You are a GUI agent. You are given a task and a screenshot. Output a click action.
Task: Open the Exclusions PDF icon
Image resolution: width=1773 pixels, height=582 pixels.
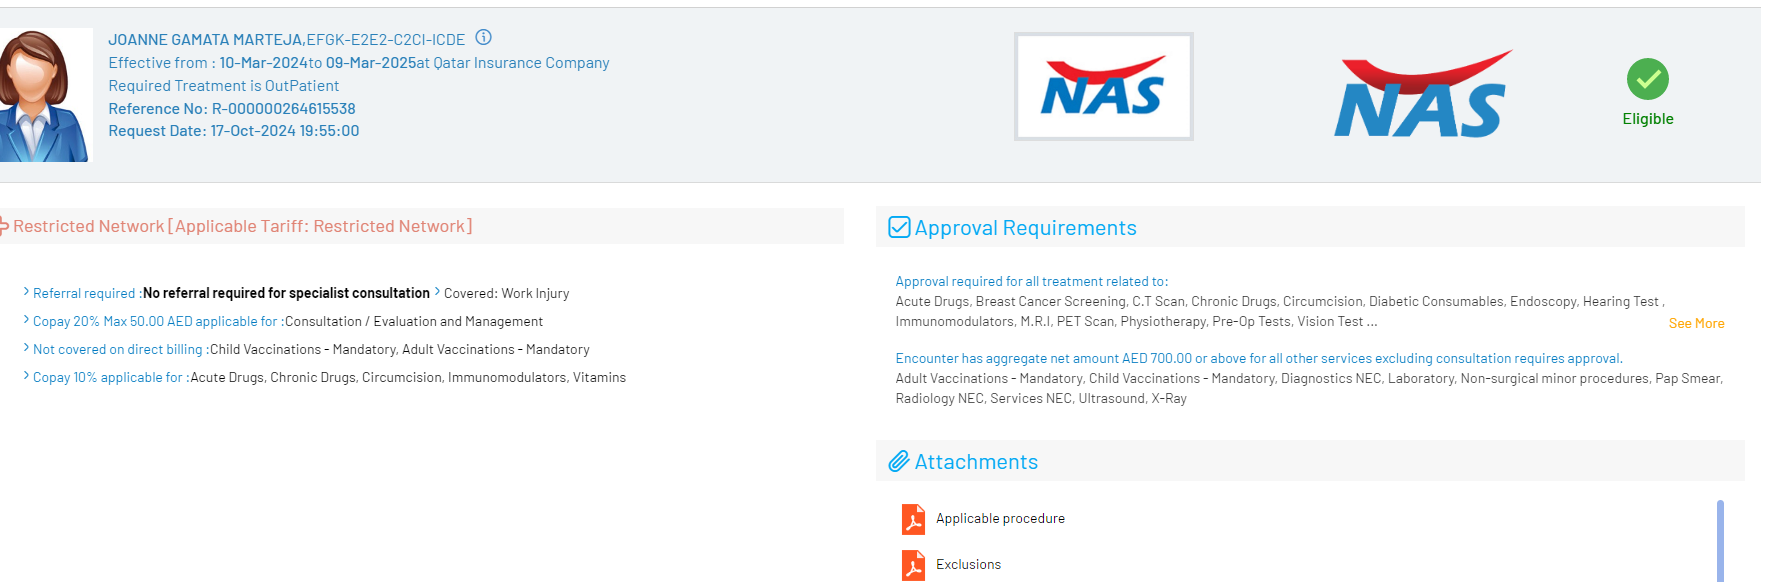(913, 565)
